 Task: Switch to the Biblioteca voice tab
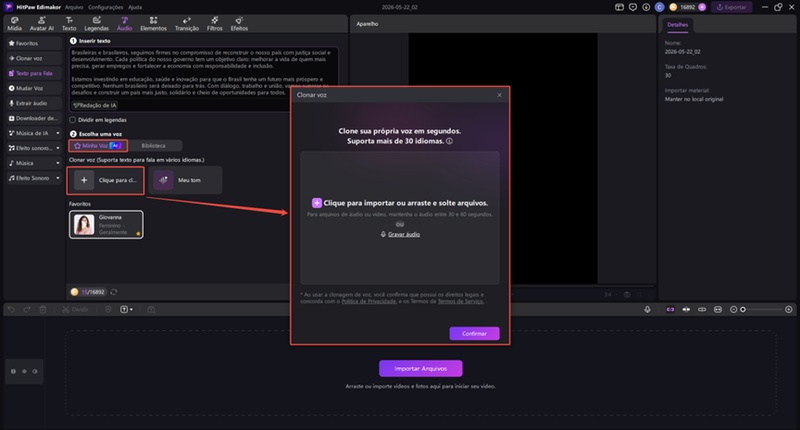[x=154, y=146]
